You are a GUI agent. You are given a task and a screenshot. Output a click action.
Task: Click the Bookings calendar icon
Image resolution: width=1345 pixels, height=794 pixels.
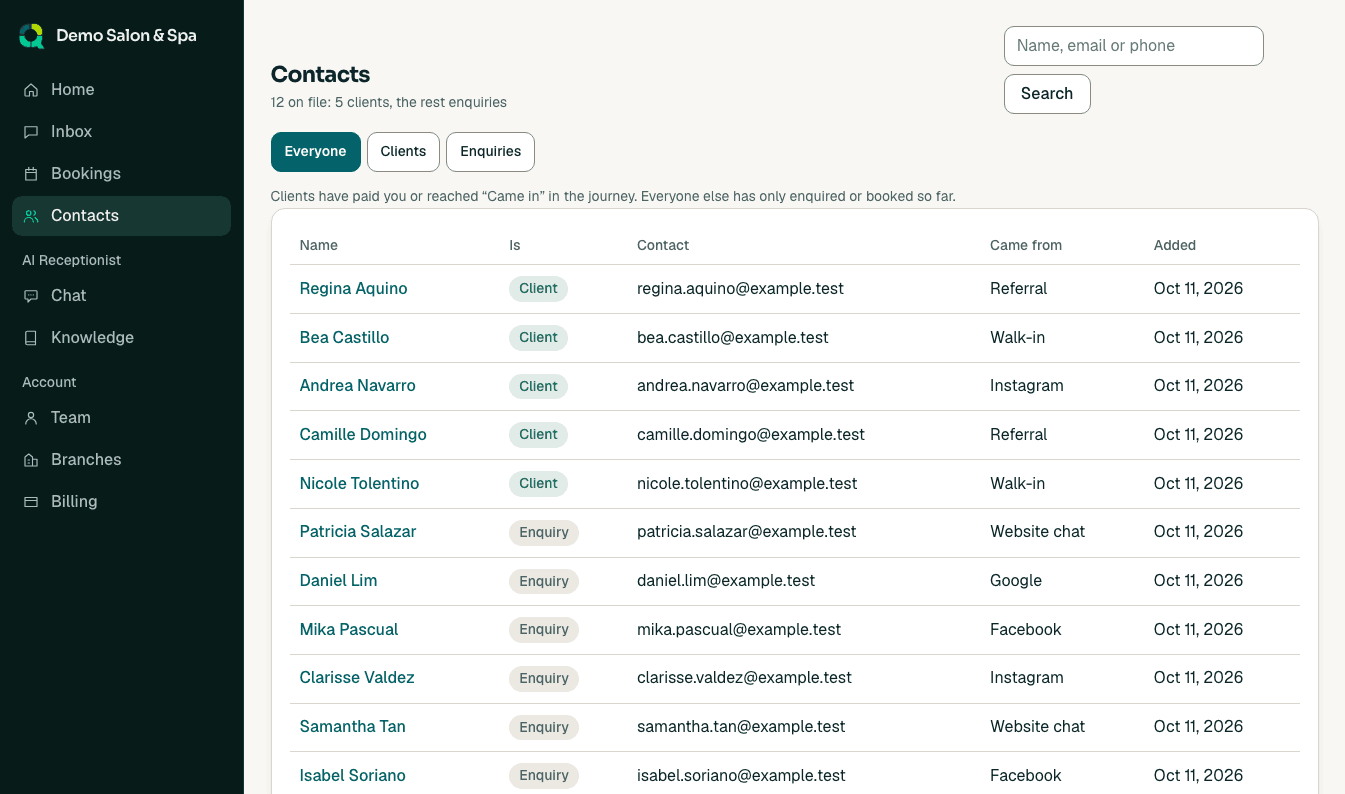31,174
